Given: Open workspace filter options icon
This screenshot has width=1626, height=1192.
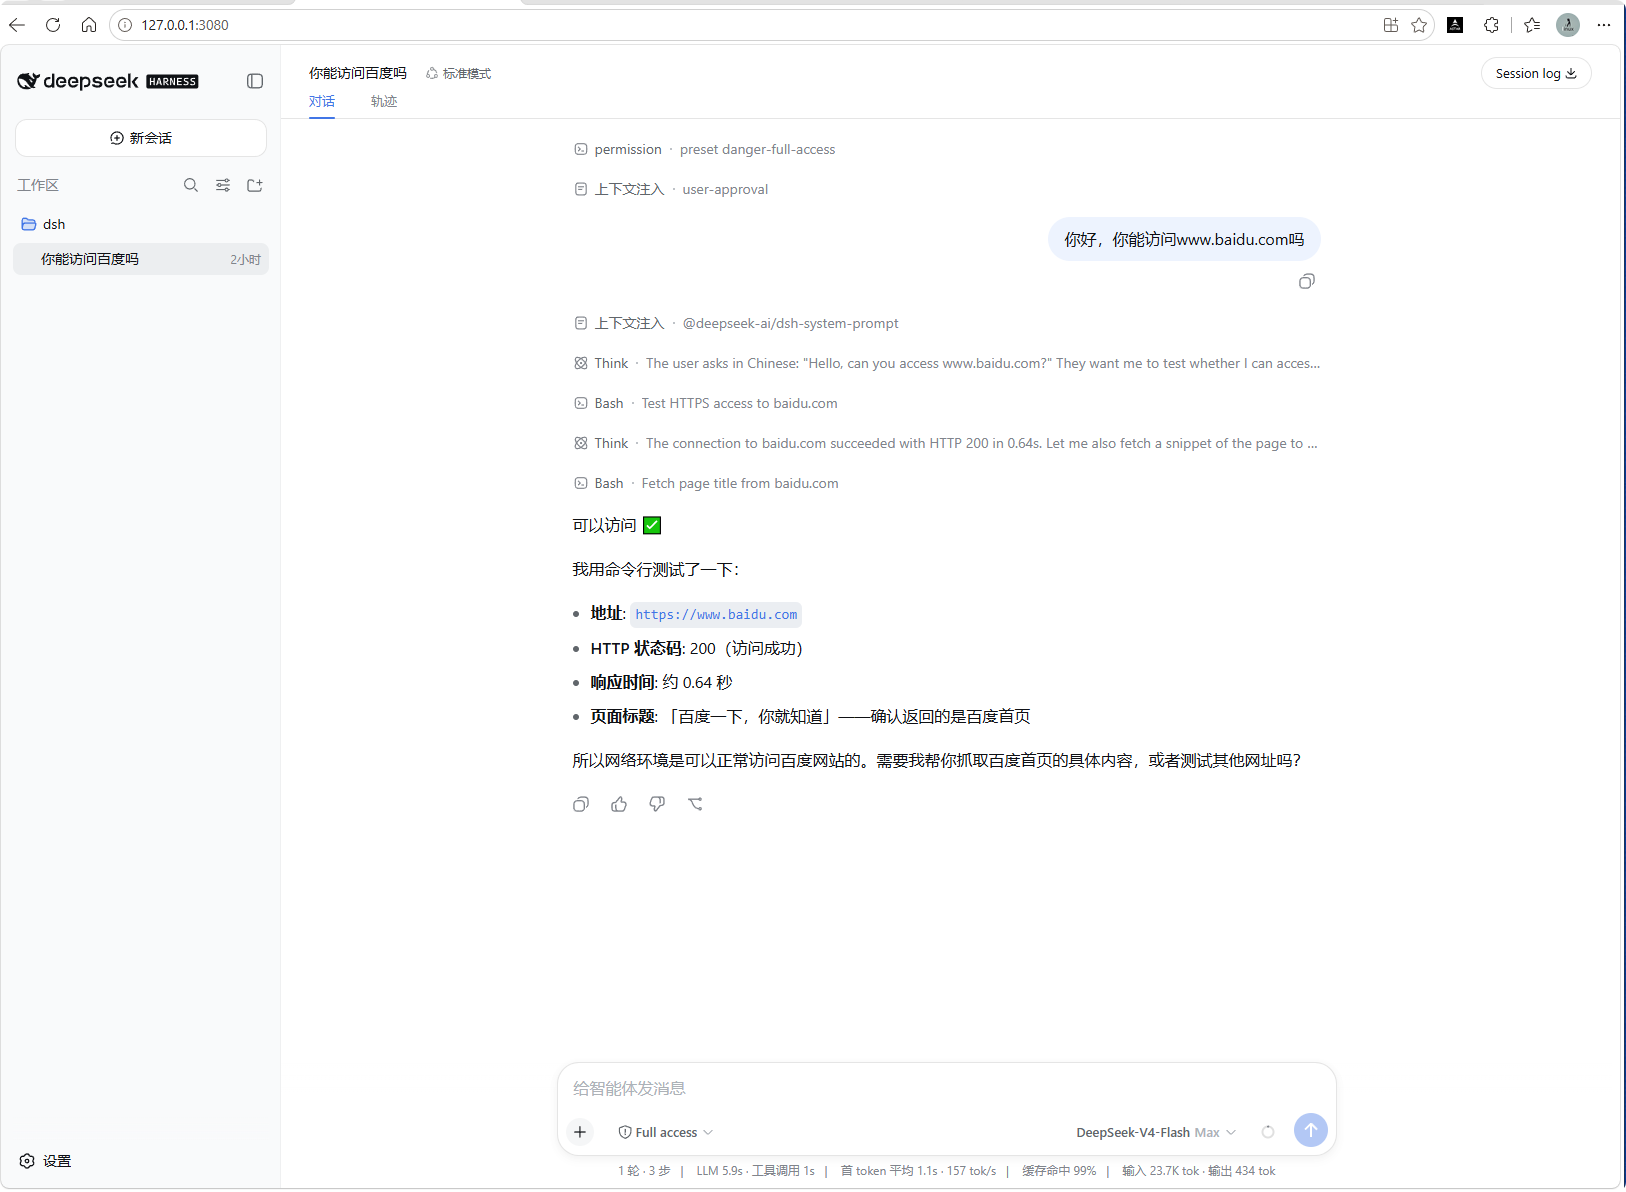Looking at the screenshot, I should 223,185.
